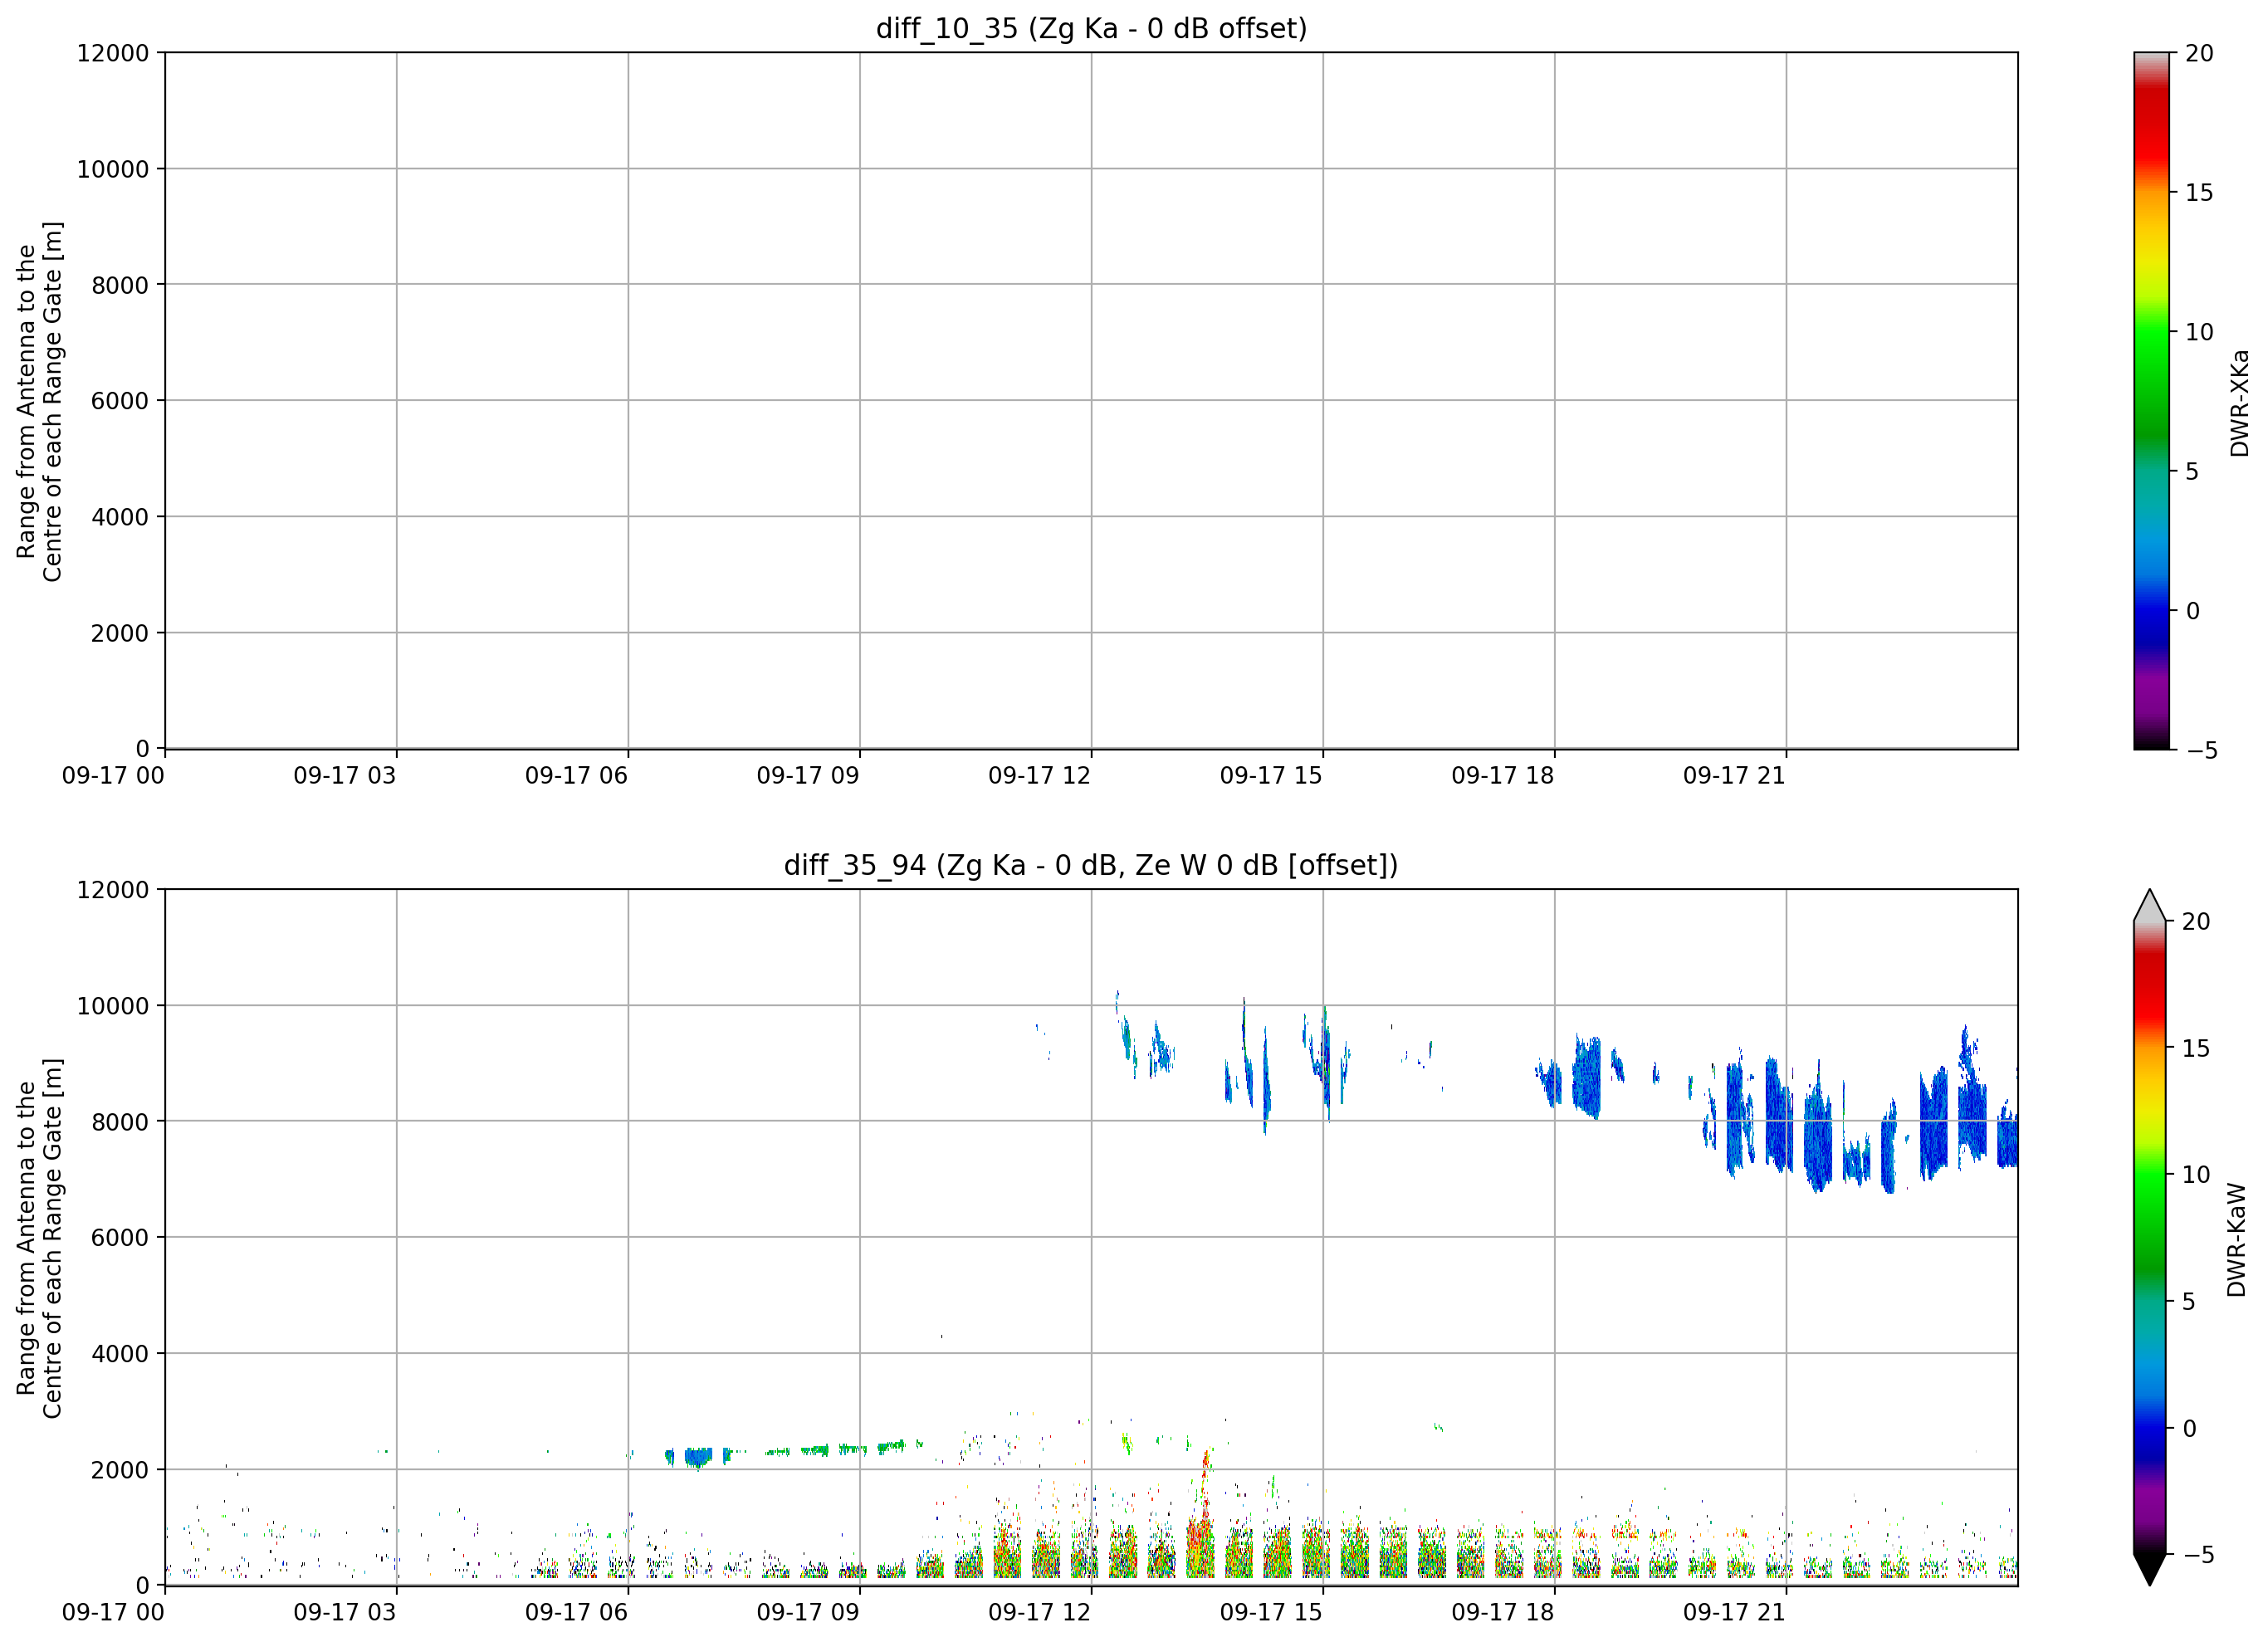The height and width of the screenshot is (1642, 2268).
Task: Click y-tick "12000" on diff_10_35 plot
Action: point(113,53)
